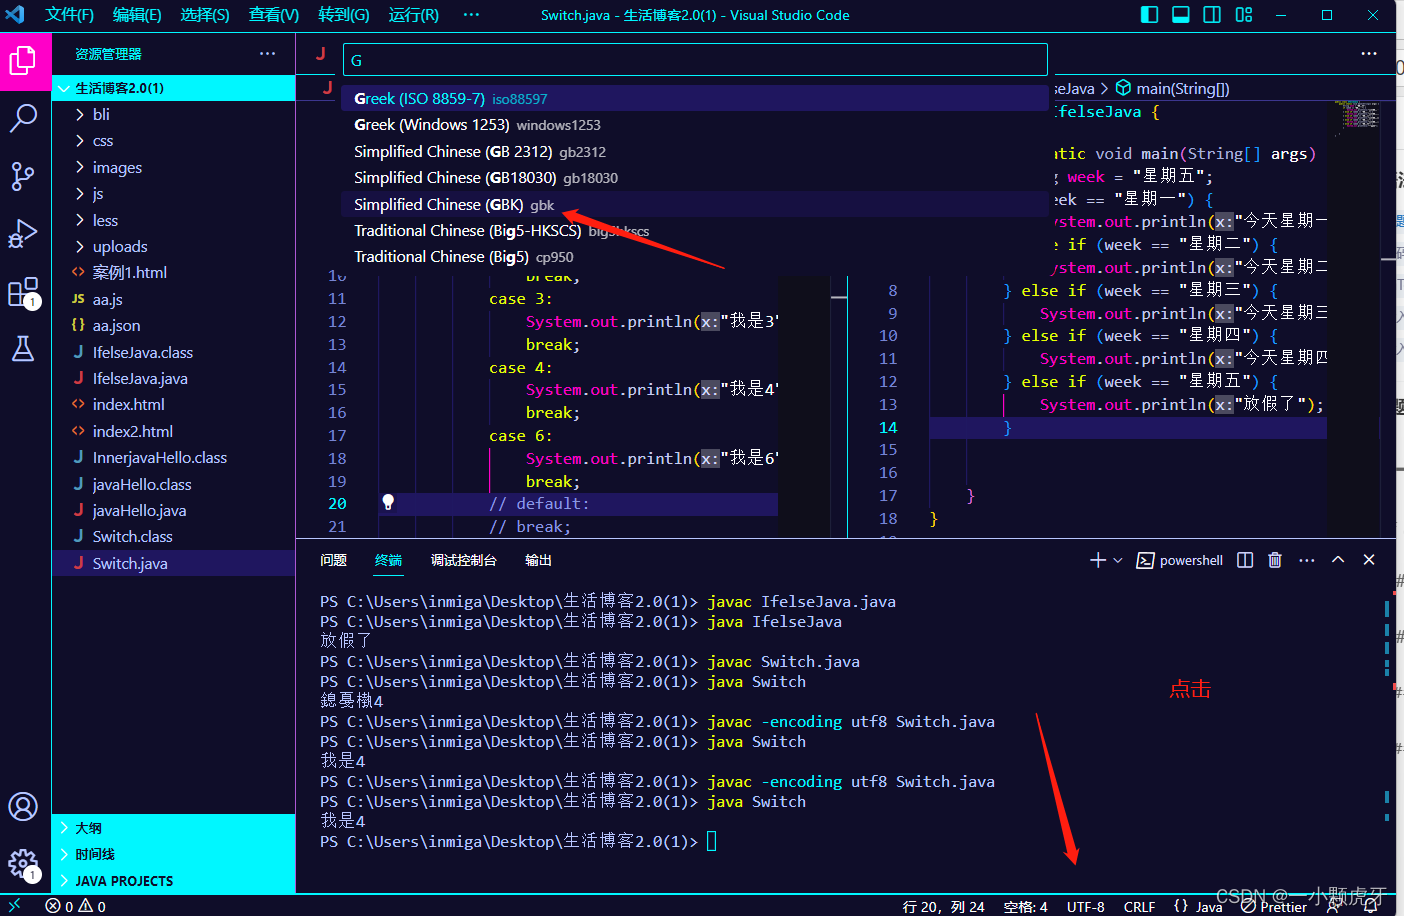Switch to the 调试控制台 panel tab
Viewport: 1404px width, 916px height.
coord(463,560)
